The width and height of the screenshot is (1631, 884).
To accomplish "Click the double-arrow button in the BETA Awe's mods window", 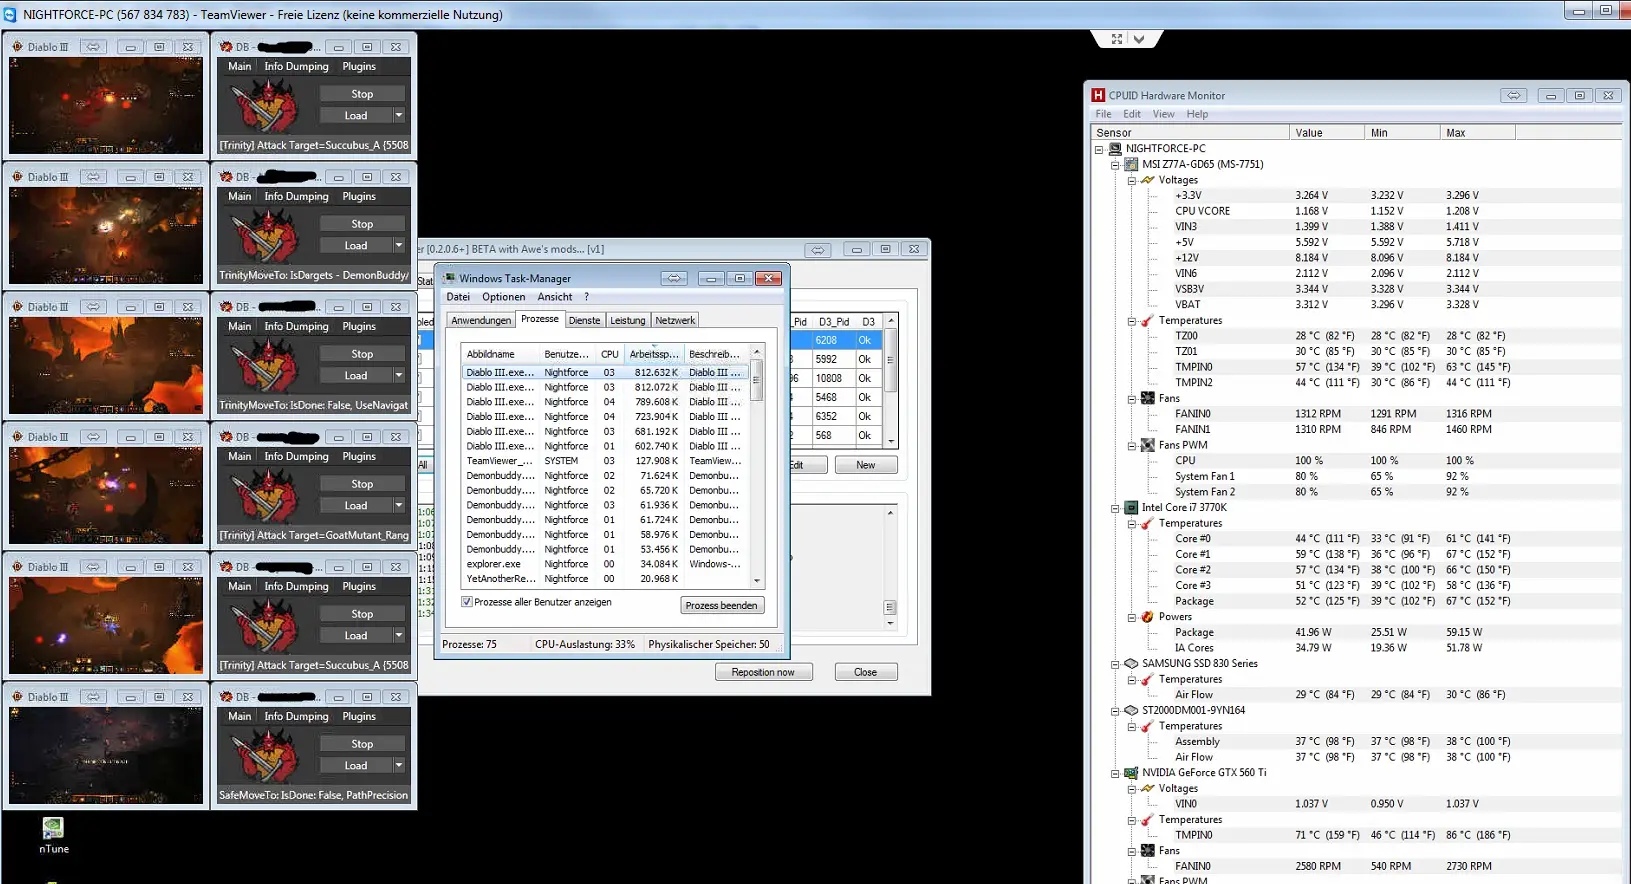I will coord(818,249).
